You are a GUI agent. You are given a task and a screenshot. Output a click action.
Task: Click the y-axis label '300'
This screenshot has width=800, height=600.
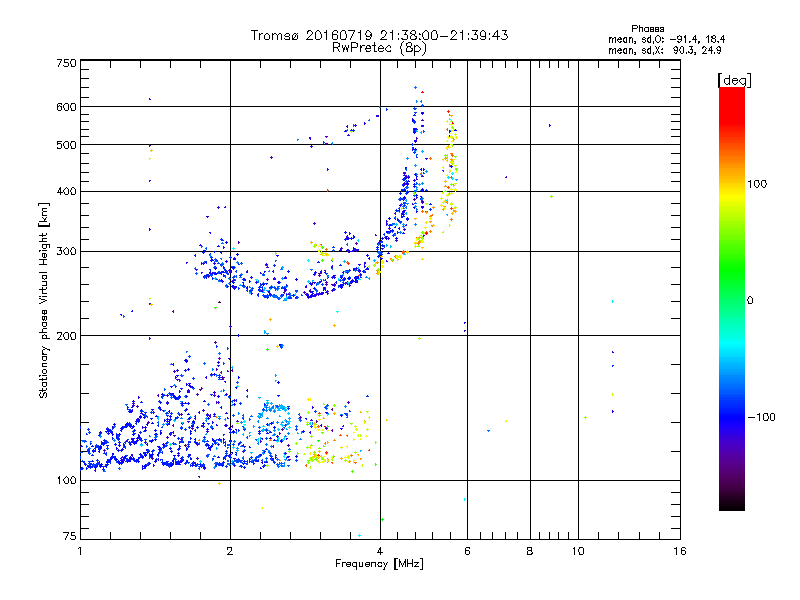point(66,252)
